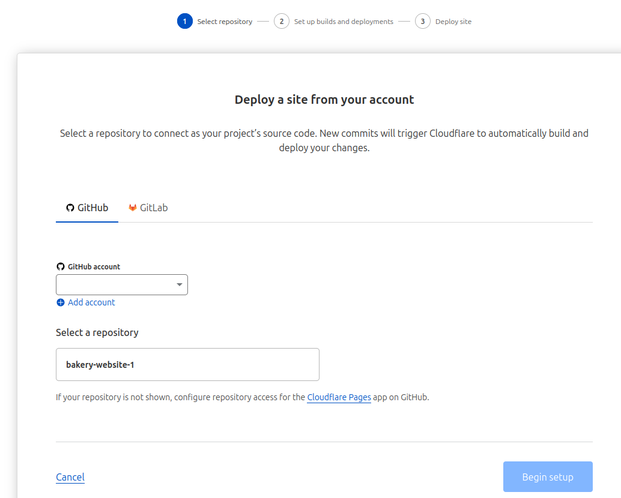Click the 'GitHub account' field label
This screenshot has width=621, height=498.
pos(94,267)
